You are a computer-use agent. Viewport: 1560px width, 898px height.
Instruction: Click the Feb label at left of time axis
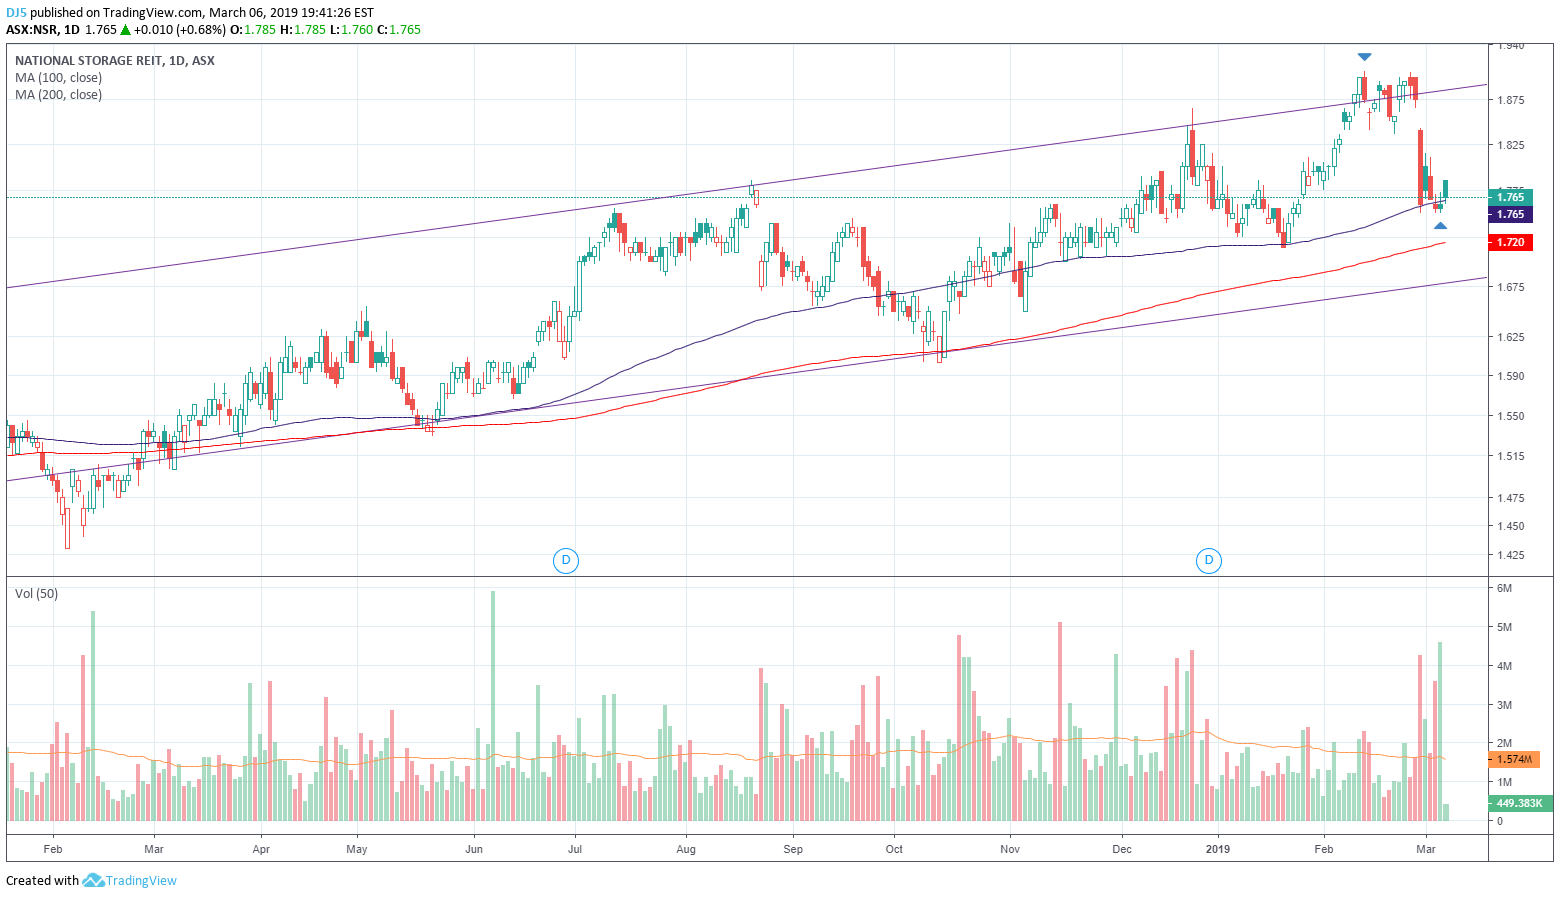[x=53, y=849]
